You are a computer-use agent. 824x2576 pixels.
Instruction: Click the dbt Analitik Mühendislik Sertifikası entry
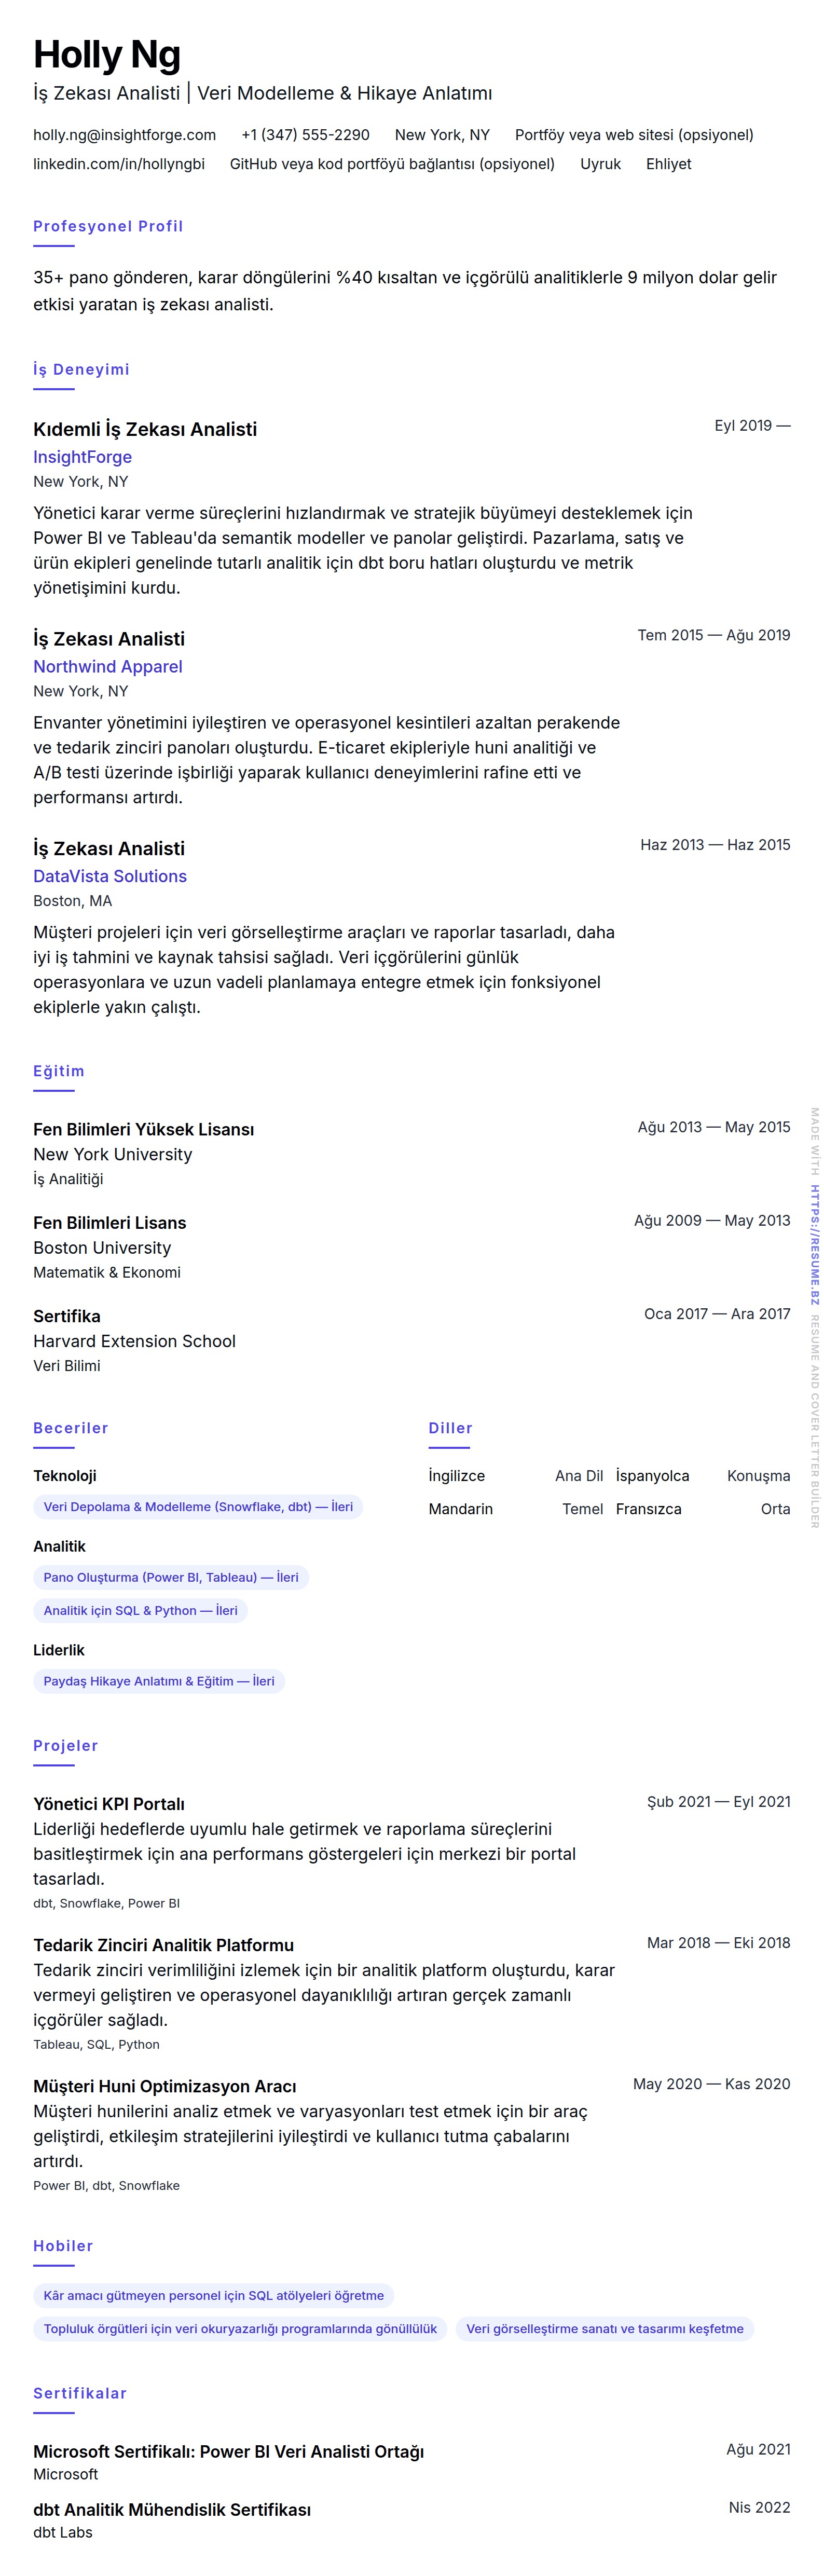[x=172, y=2509]
